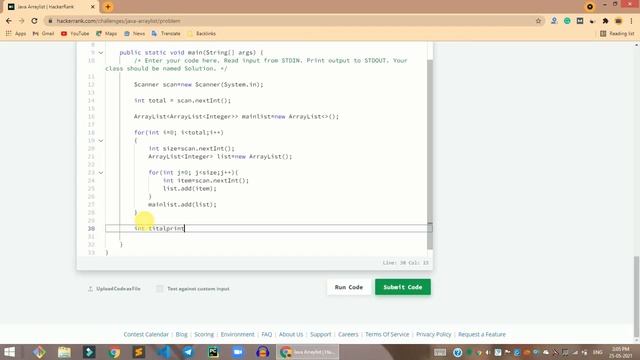Open the Maps bookmark

[x=107, y=33]
